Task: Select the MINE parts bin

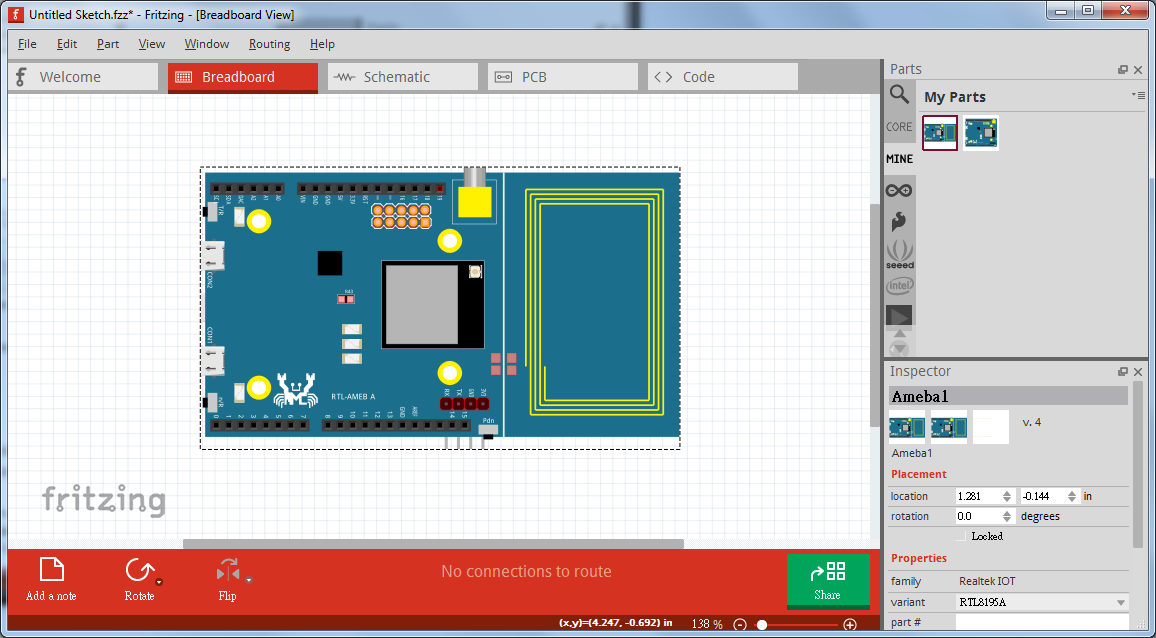Action: (899, 159)
